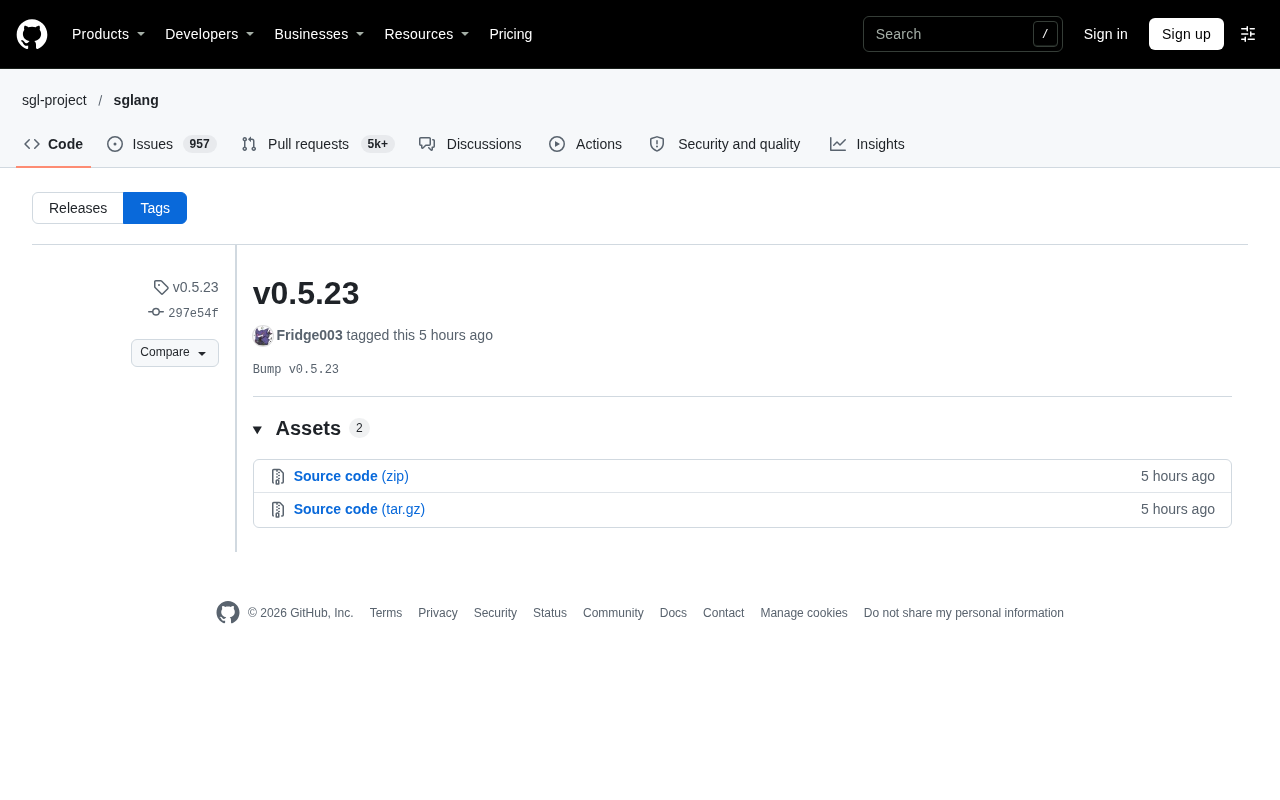Download Source code (zip)
The height and width of the screenshot is (800, 1280).
pyautogui.click(x=351, y=476)
